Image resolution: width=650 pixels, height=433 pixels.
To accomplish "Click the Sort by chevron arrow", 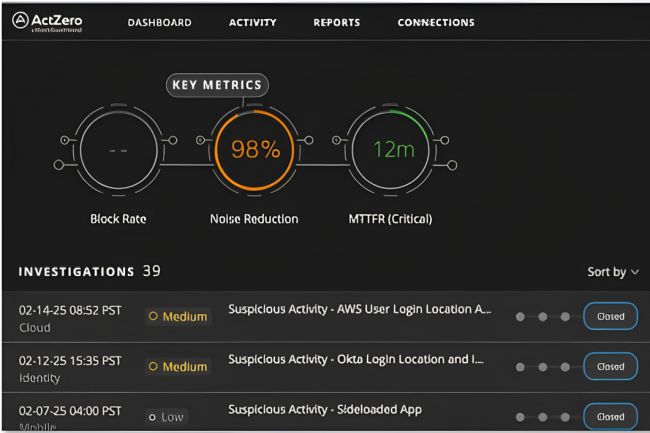I will pos(635,272).
